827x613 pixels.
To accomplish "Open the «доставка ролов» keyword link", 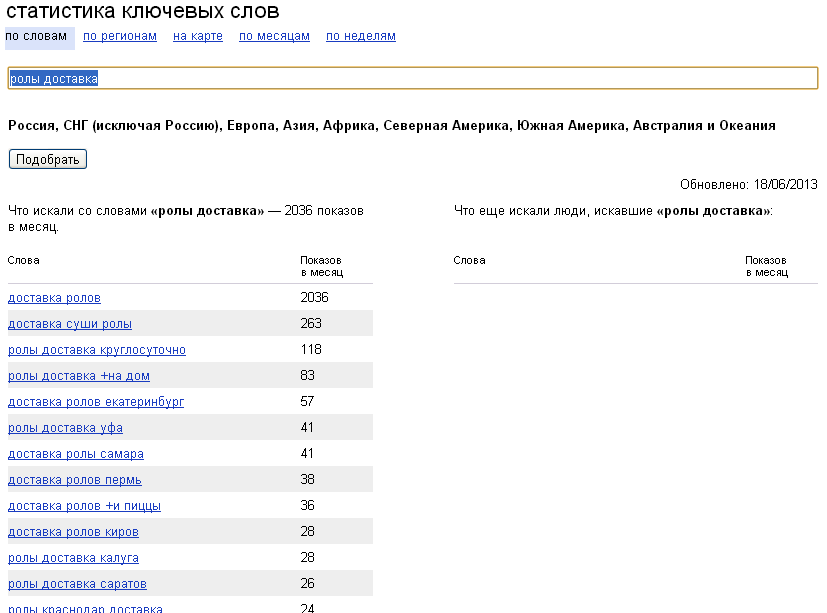I will pyautogui.click(x=54, y=298).
